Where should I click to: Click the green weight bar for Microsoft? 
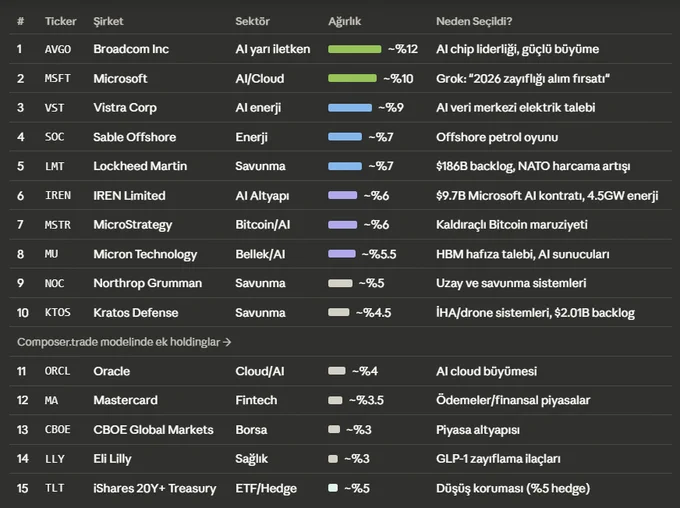click(x=352, y=79)
